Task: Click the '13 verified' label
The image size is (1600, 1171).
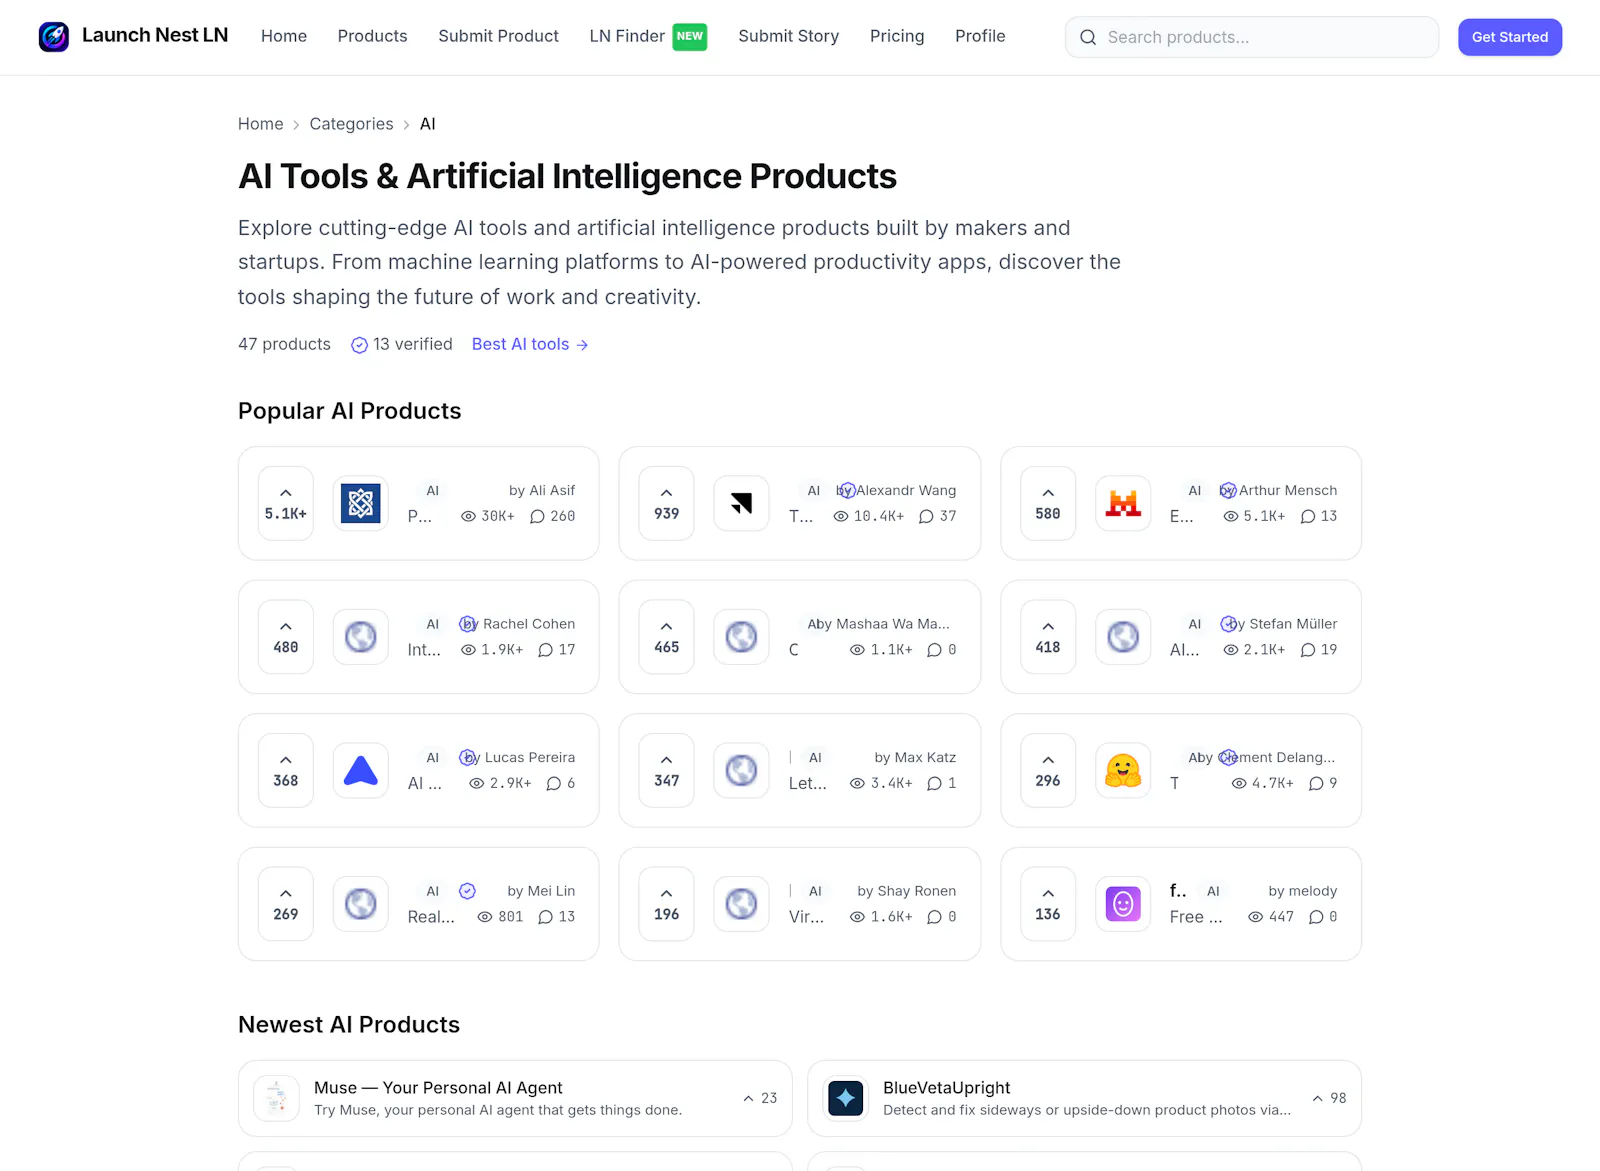Action: click(402, 344)
